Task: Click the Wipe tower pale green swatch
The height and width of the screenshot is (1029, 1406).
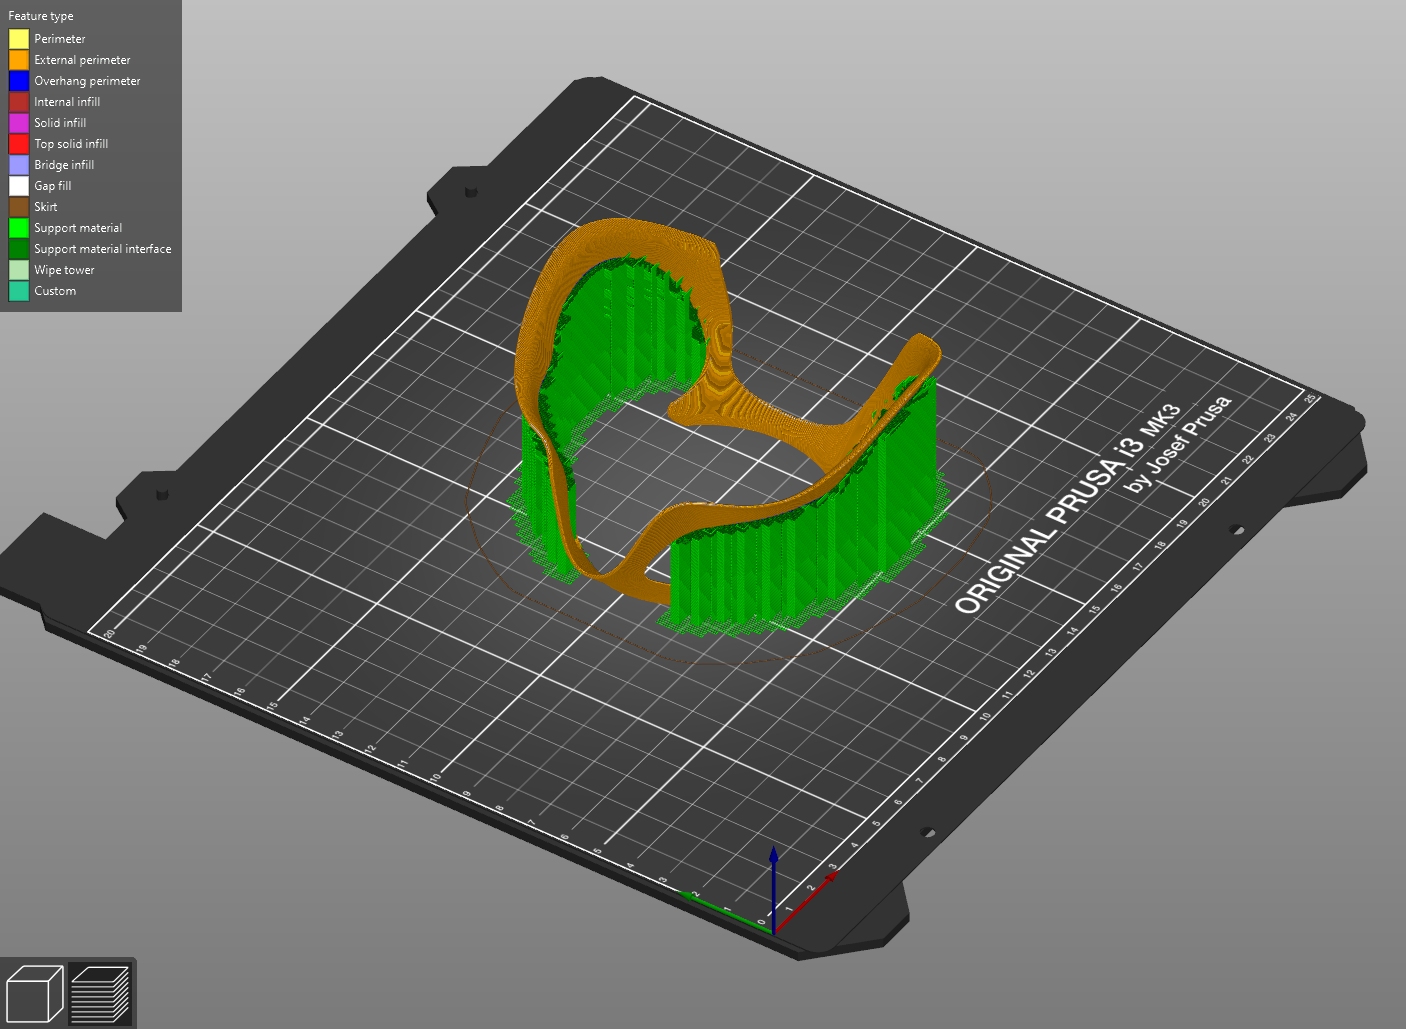Action: 19,270
